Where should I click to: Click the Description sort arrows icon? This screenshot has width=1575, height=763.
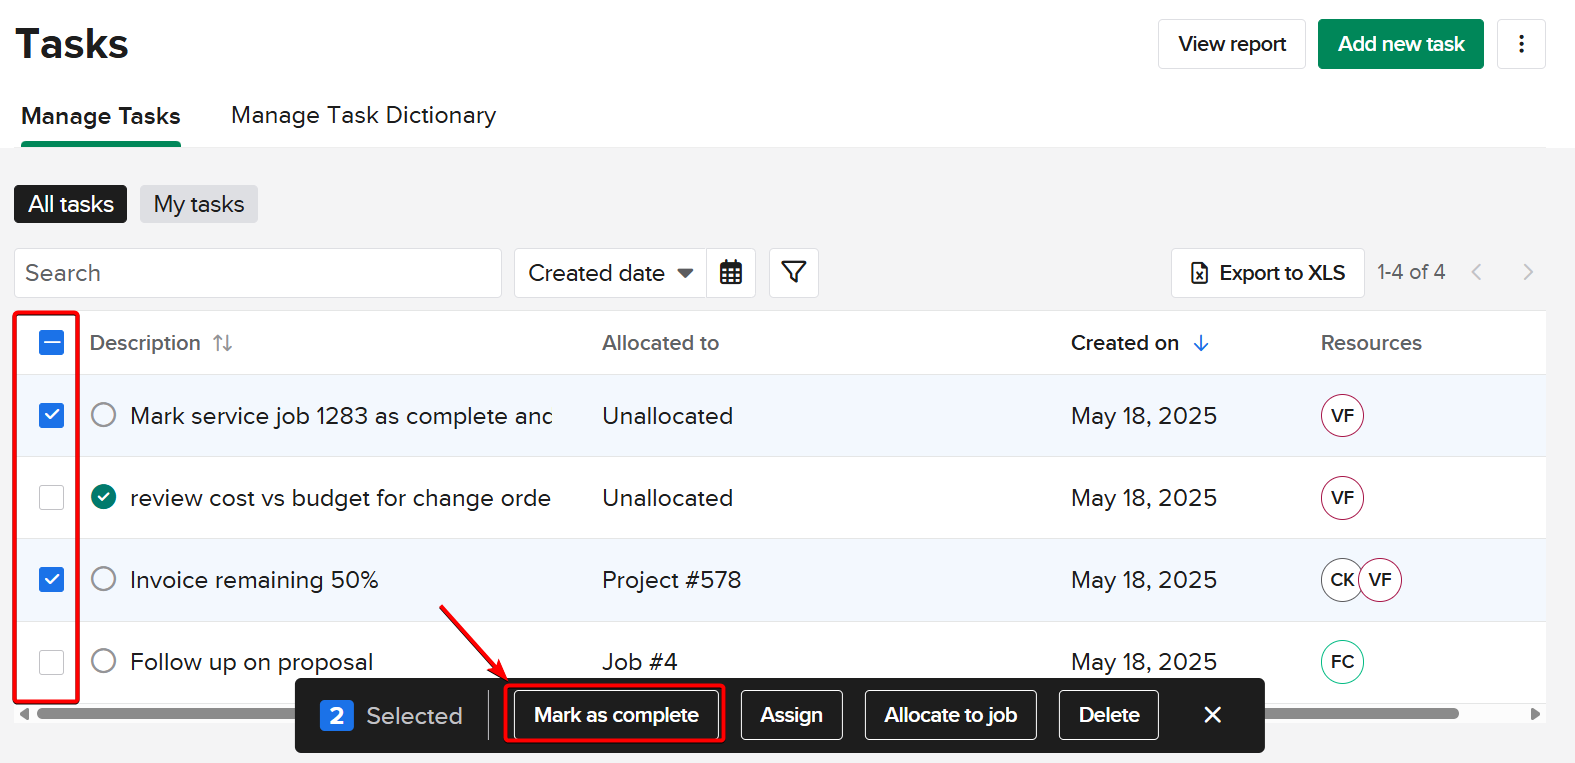click(x=223, y=343)
